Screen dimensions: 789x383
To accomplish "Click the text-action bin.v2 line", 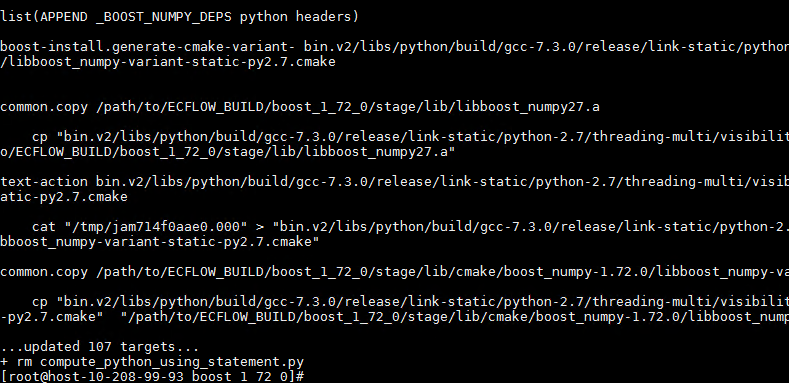I will (394, 181).
